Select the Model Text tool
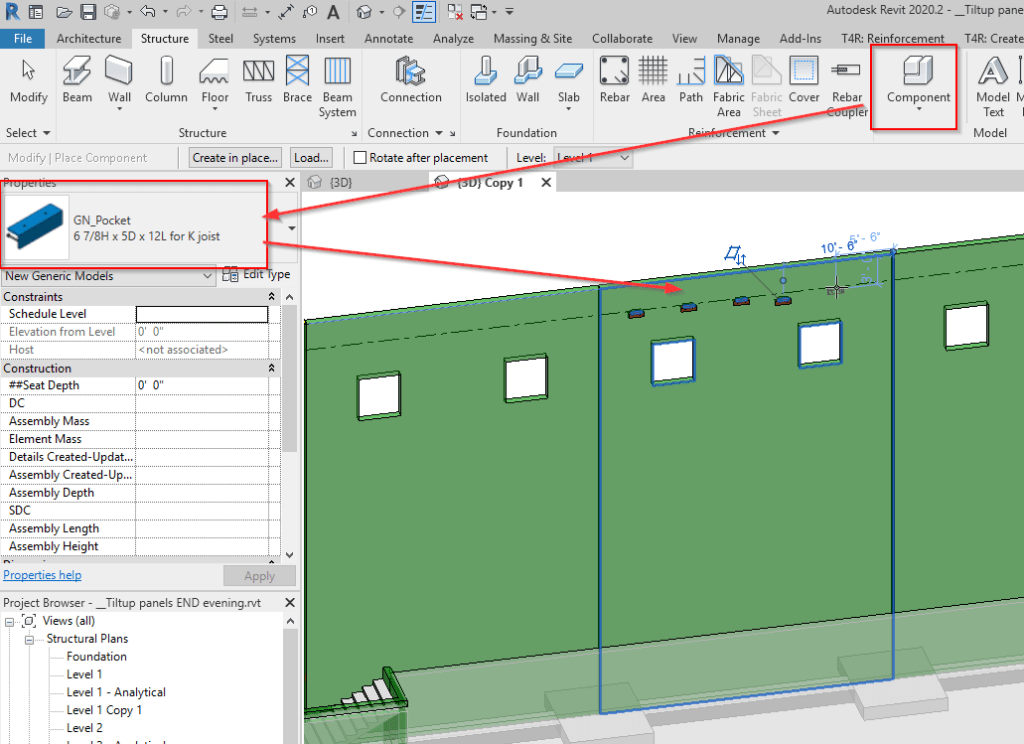Screen dimensions: 1024x744 click(993, 86)
